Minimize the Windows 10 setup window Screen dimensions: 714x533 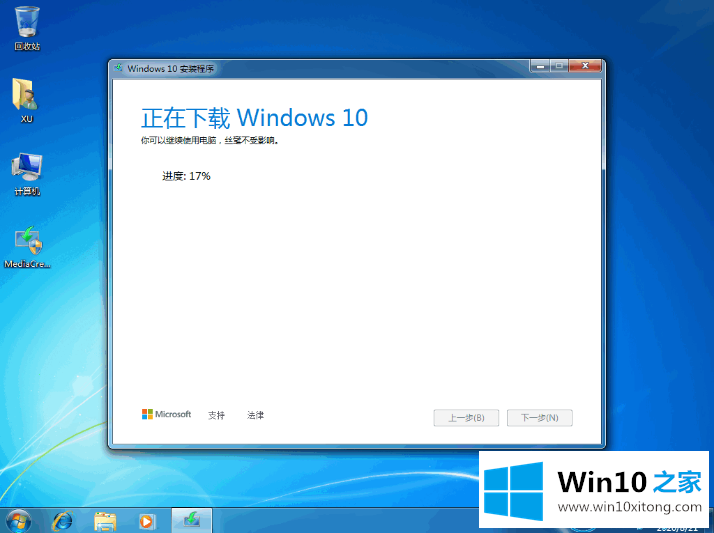tap(540, 66)
